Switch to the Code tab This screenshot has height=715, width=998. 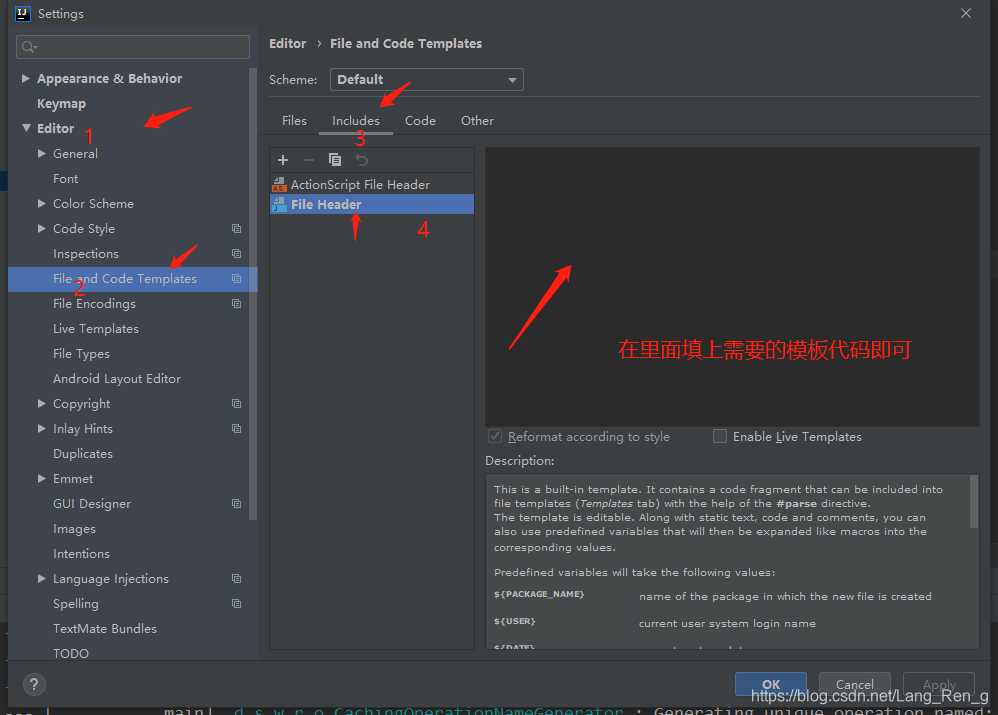[420, 120]
